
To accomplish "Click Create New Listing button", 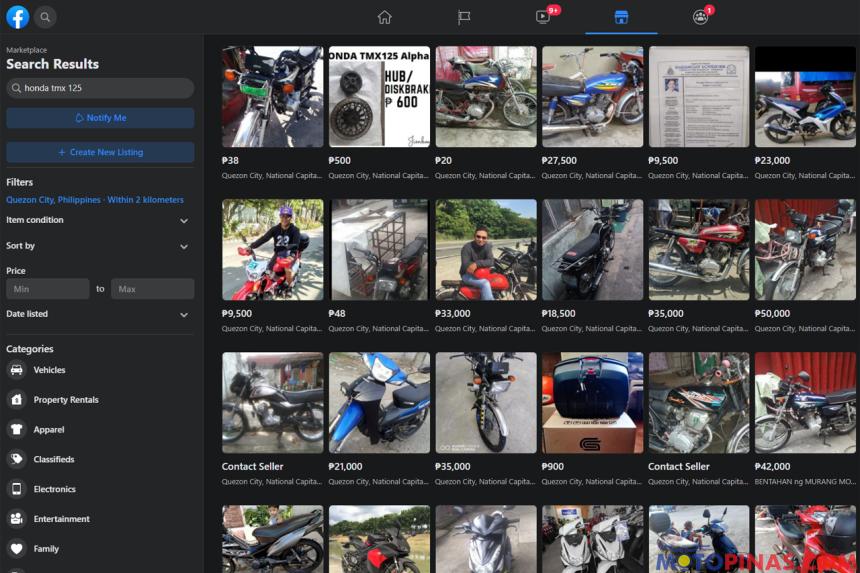I will pyautogui.click(x=100, y=152).
